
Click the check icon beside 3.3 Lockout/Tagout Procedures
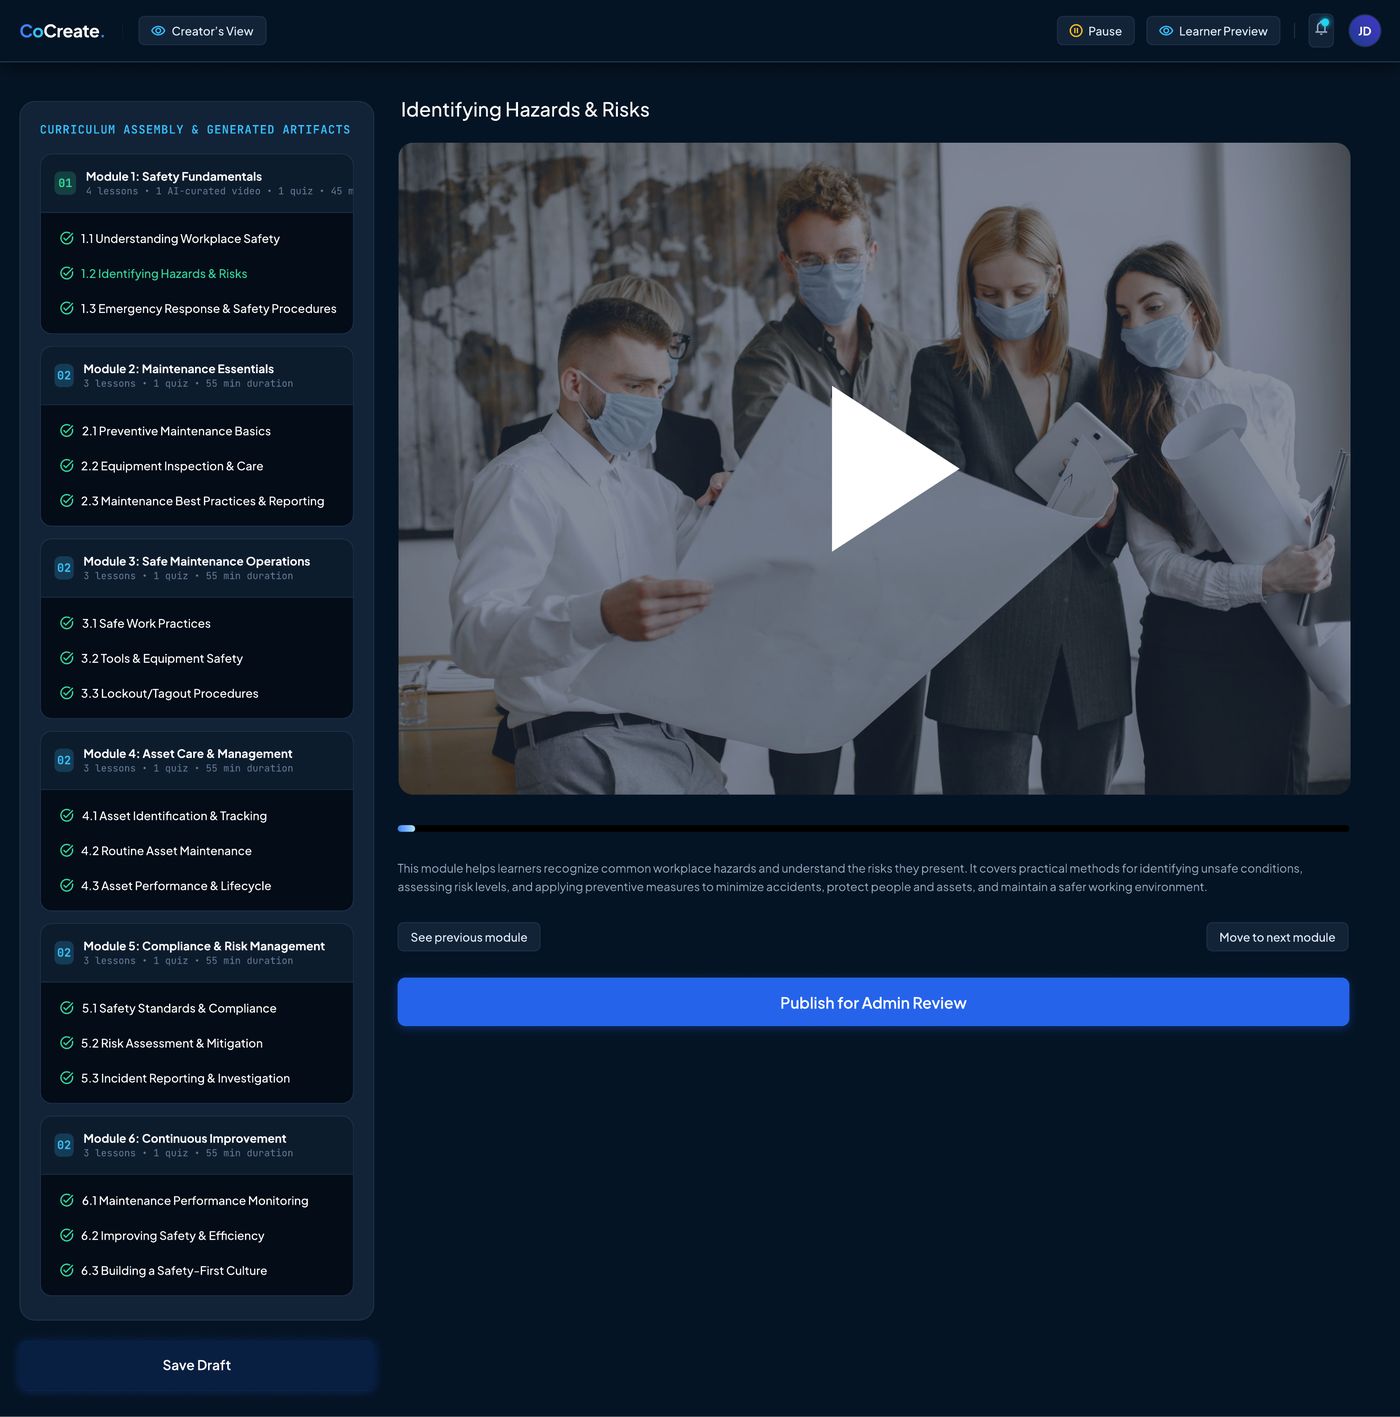tap(67, 693)
